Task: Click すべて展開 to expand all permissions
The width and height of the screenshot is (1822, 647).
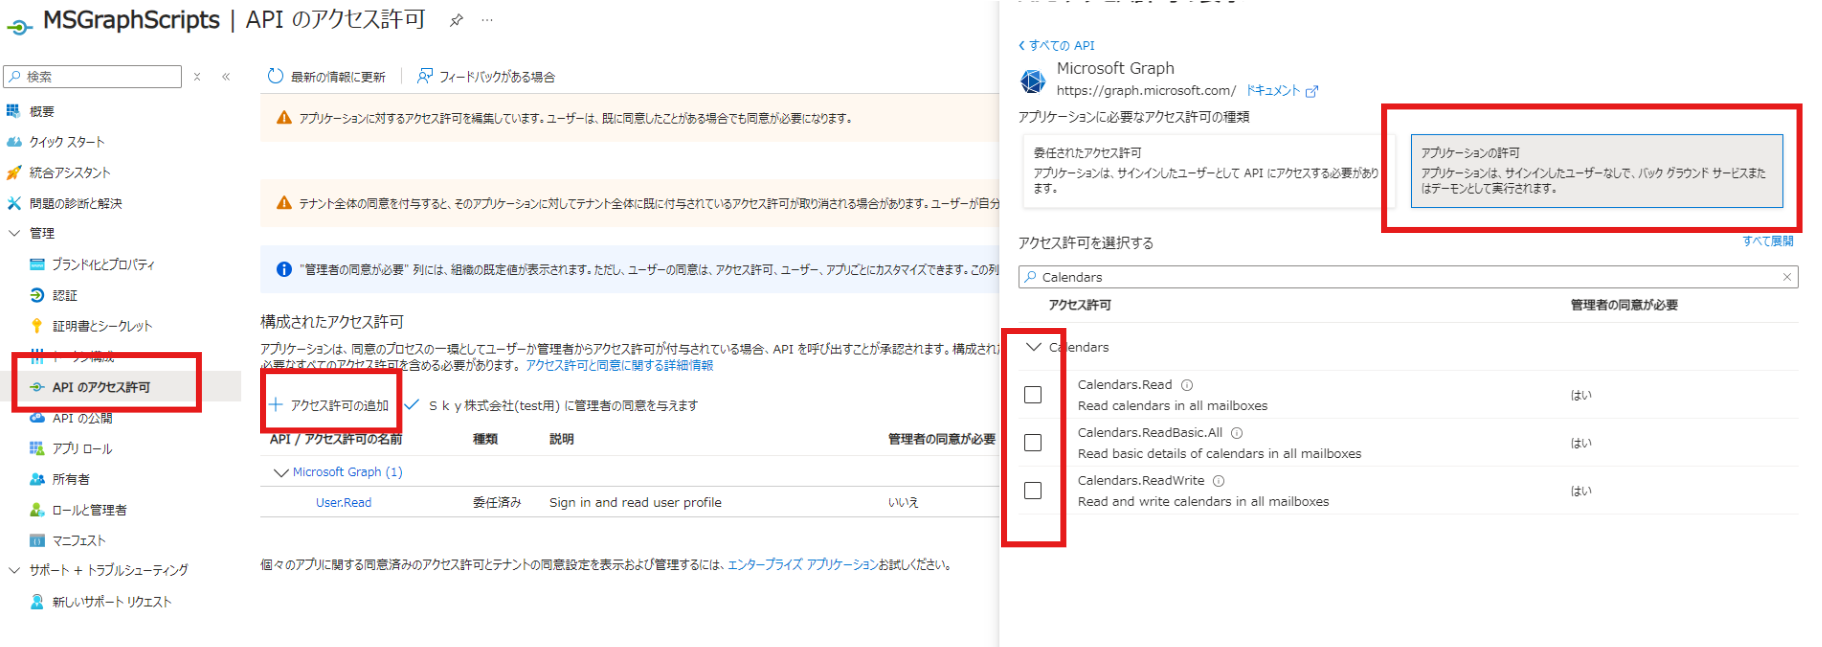Action: click(1768, 241)
